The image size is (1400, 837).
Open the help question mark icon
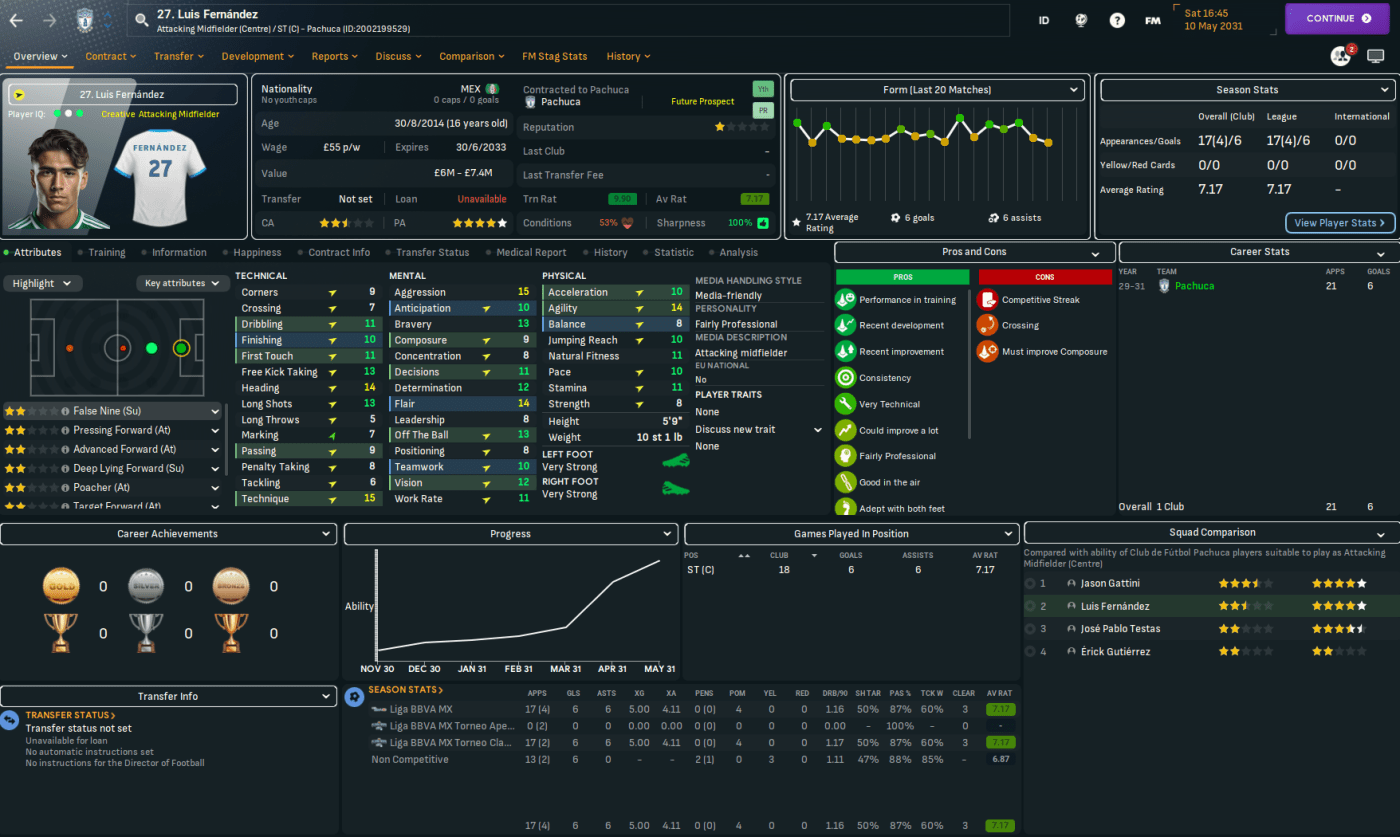[x=1117, y=19]
